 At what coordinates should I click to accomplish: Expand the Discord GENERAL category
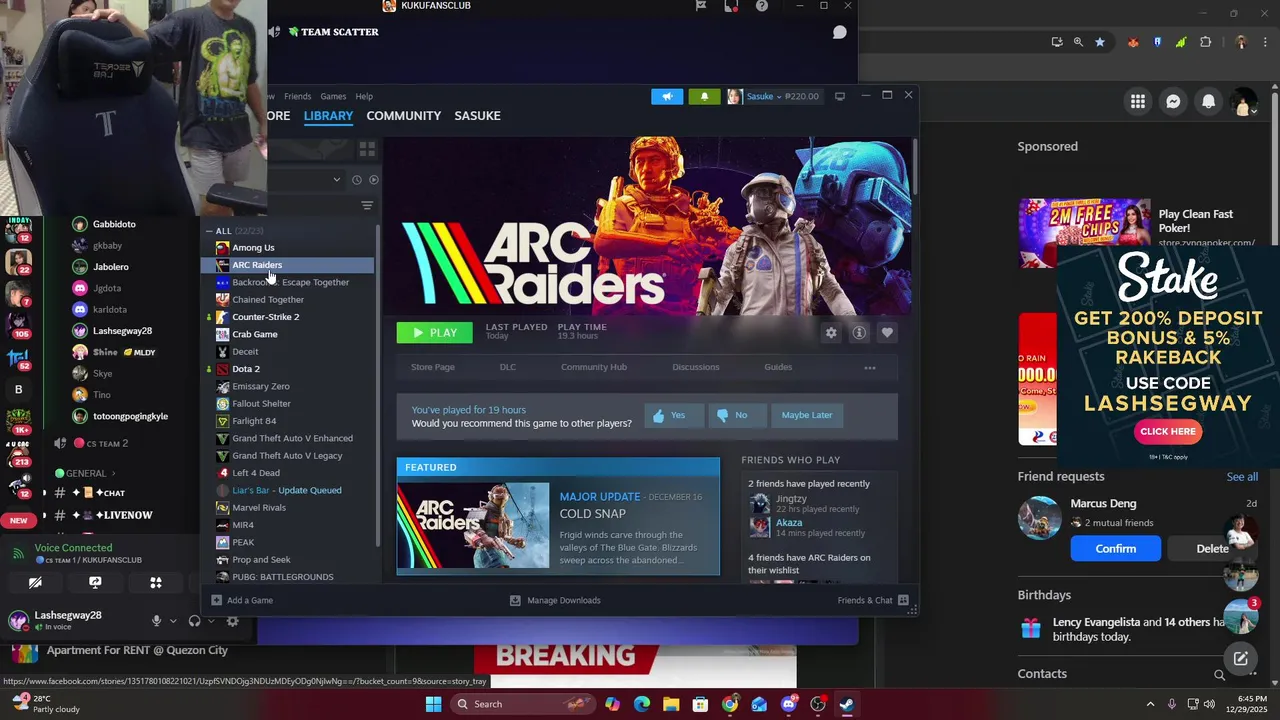tap(86, 473)
